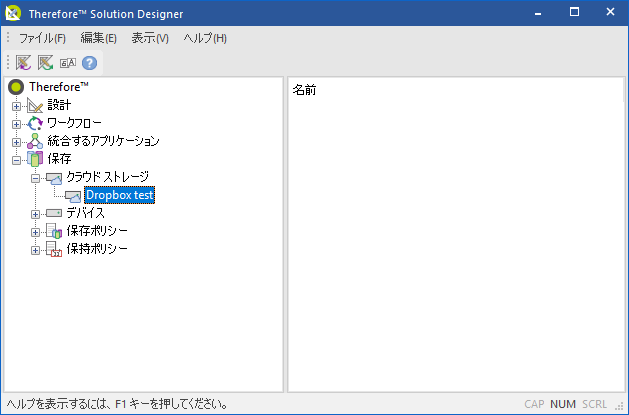This screenshot has width=629, height=415.
Task: Click the NUM status bar indicator
Action: pyautogui.click(x=563, y=404)
